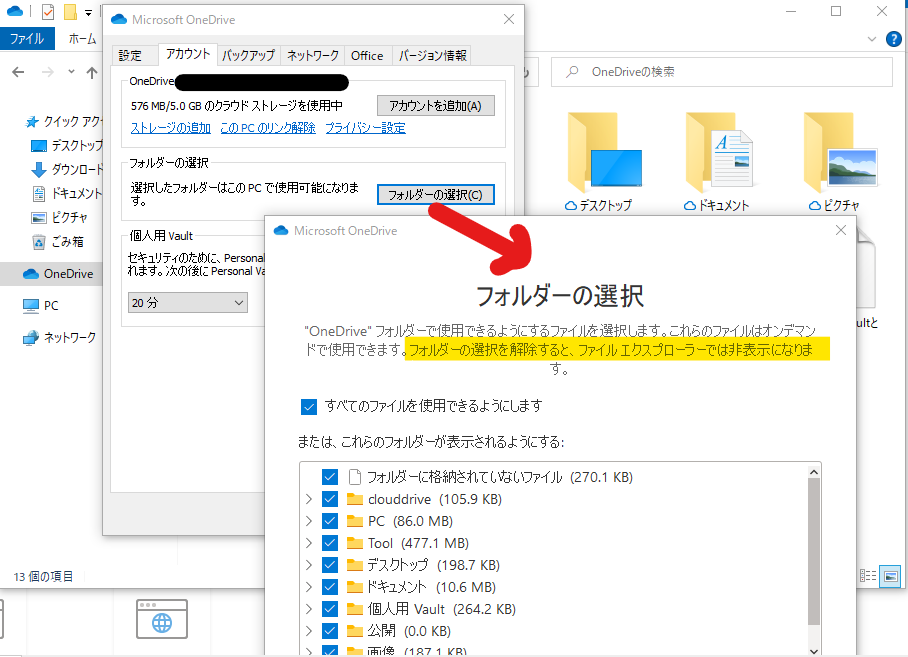Expand the 個人用 Vault folder tree
Viewport: 908px width, 657px height.
click(309, 608)
